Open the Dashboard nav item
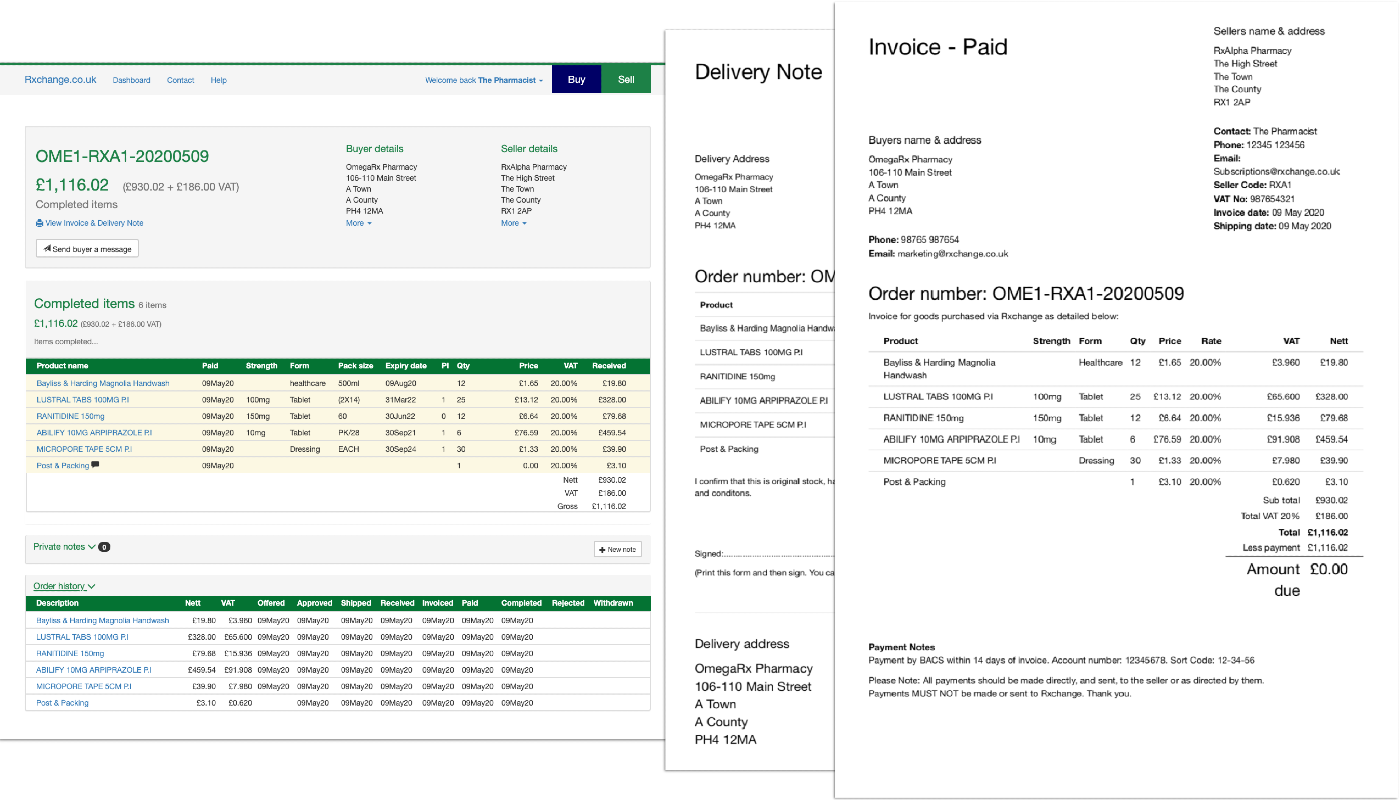The image size is (1400, 800). [x=131, y=80]
